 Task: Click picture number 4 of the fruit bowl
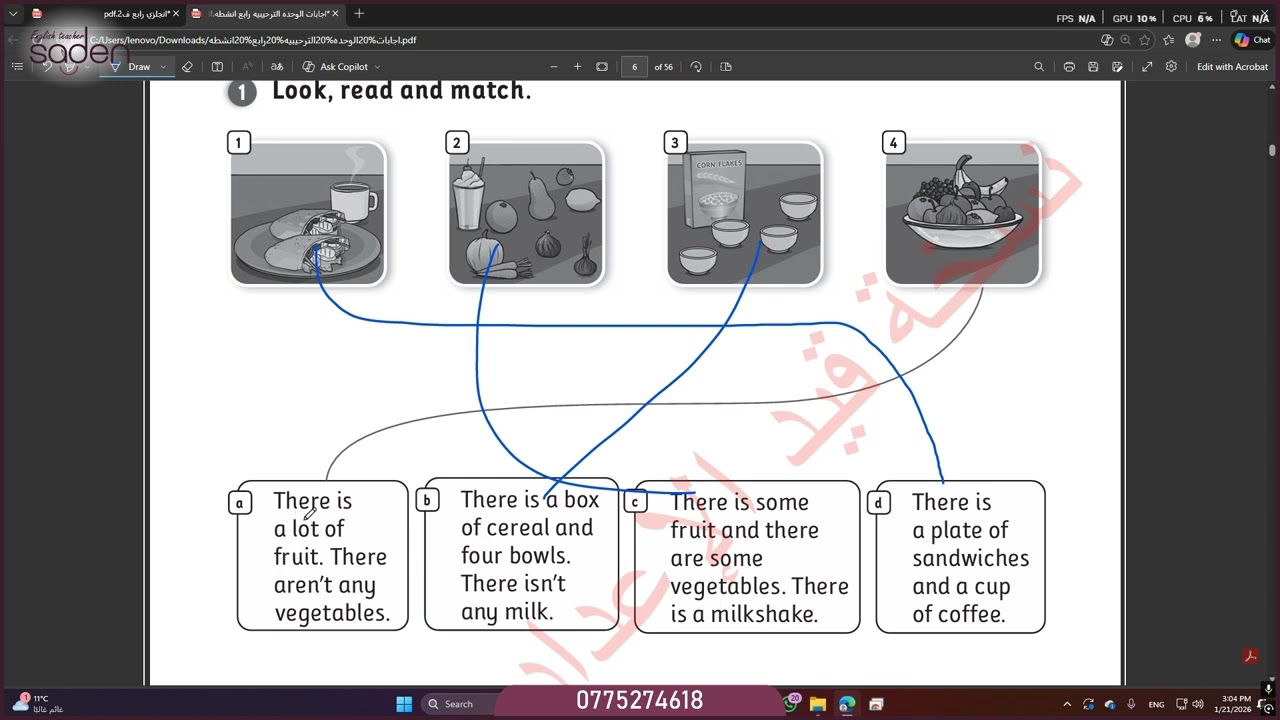point(963,213)
